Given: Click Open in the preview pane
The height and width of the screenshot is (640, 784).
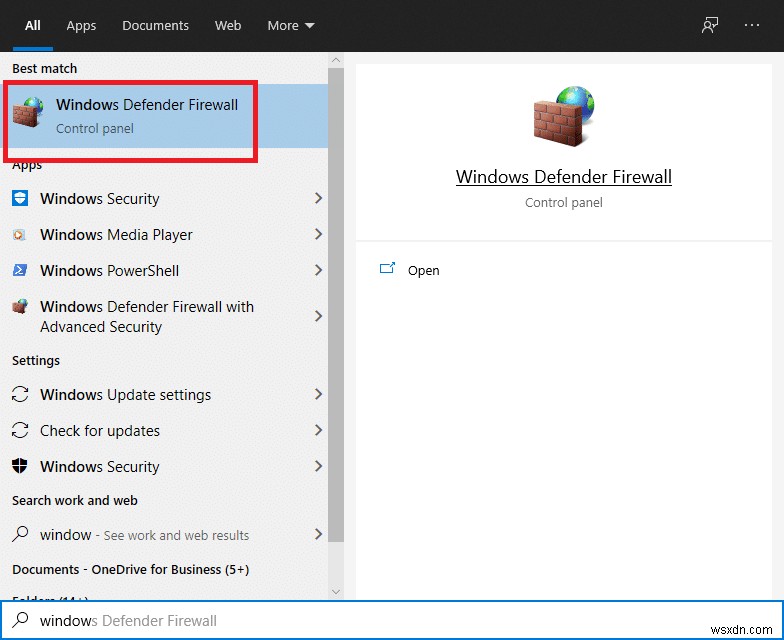Looking at the screenshot, I should pyautogui.click(x=424, y=270).
